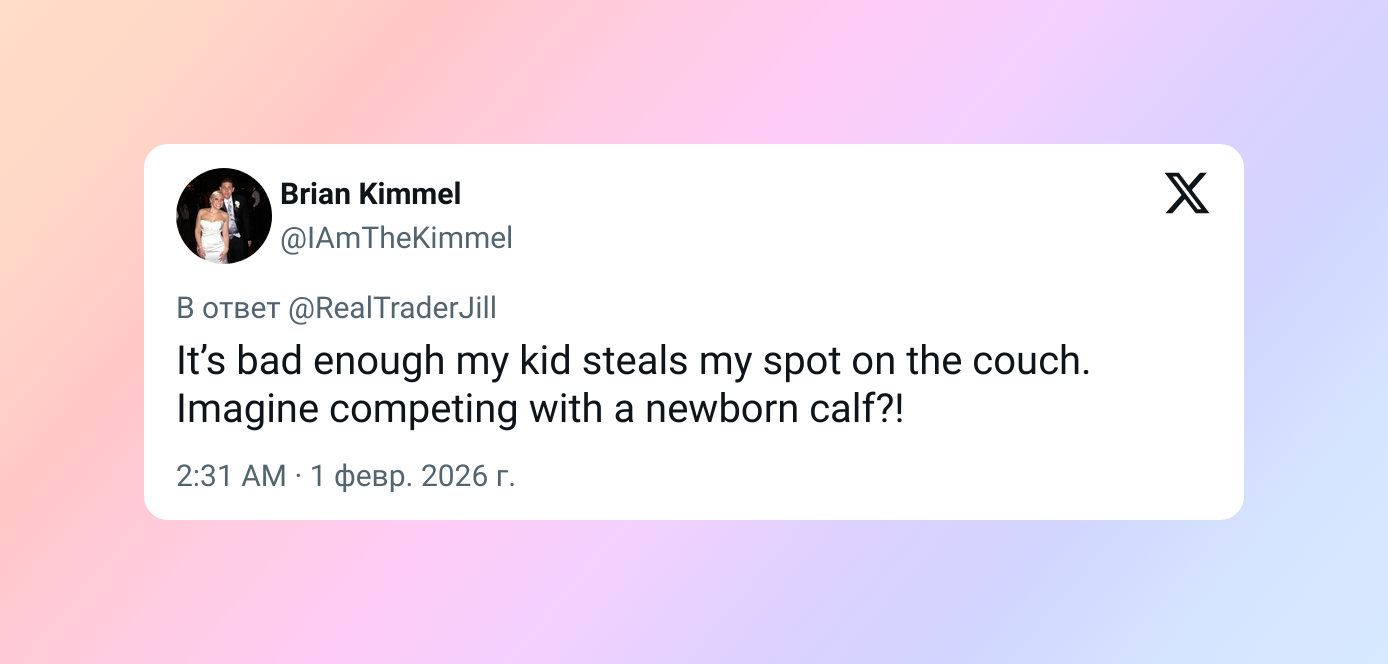Open the @IAmTheKimmel handle link
The image size is (1388, 664).
(396, 238)
